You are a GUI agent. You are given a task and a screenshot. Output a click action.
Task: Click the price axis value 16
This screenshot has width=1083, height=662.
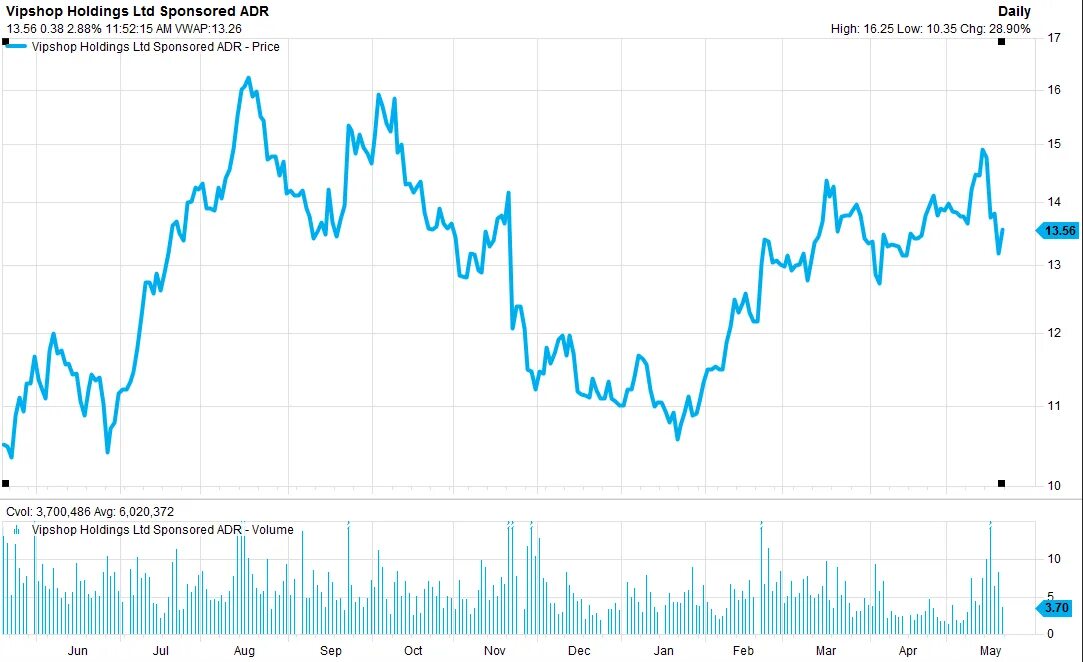[x=1054, y=90]
